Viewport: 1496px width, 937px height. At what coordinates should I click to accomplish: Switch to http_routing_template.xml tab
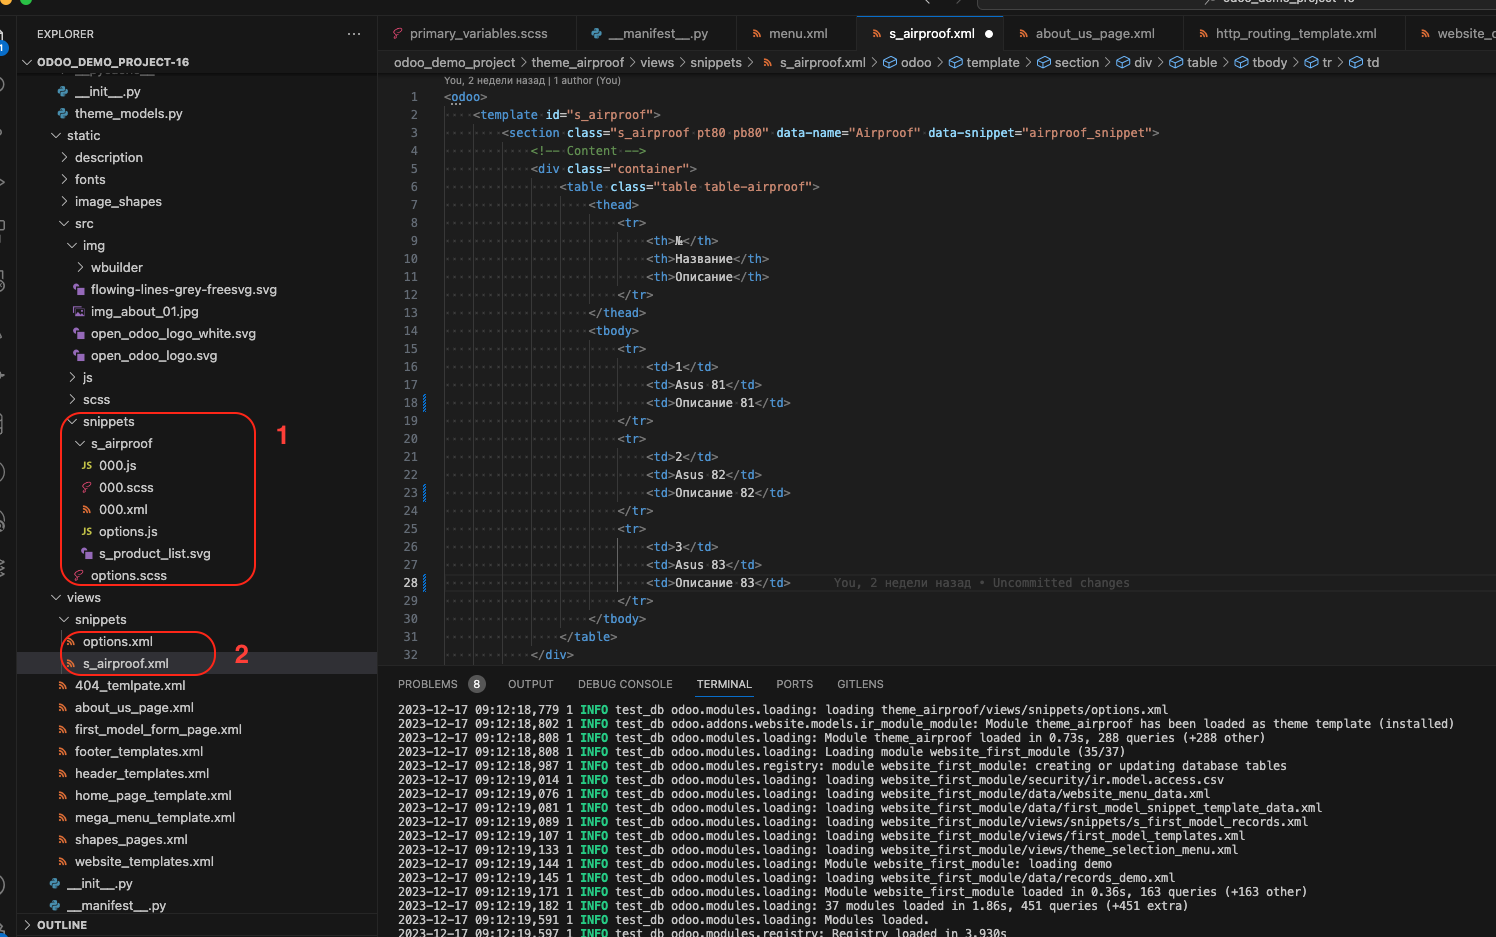[1295, 34]
